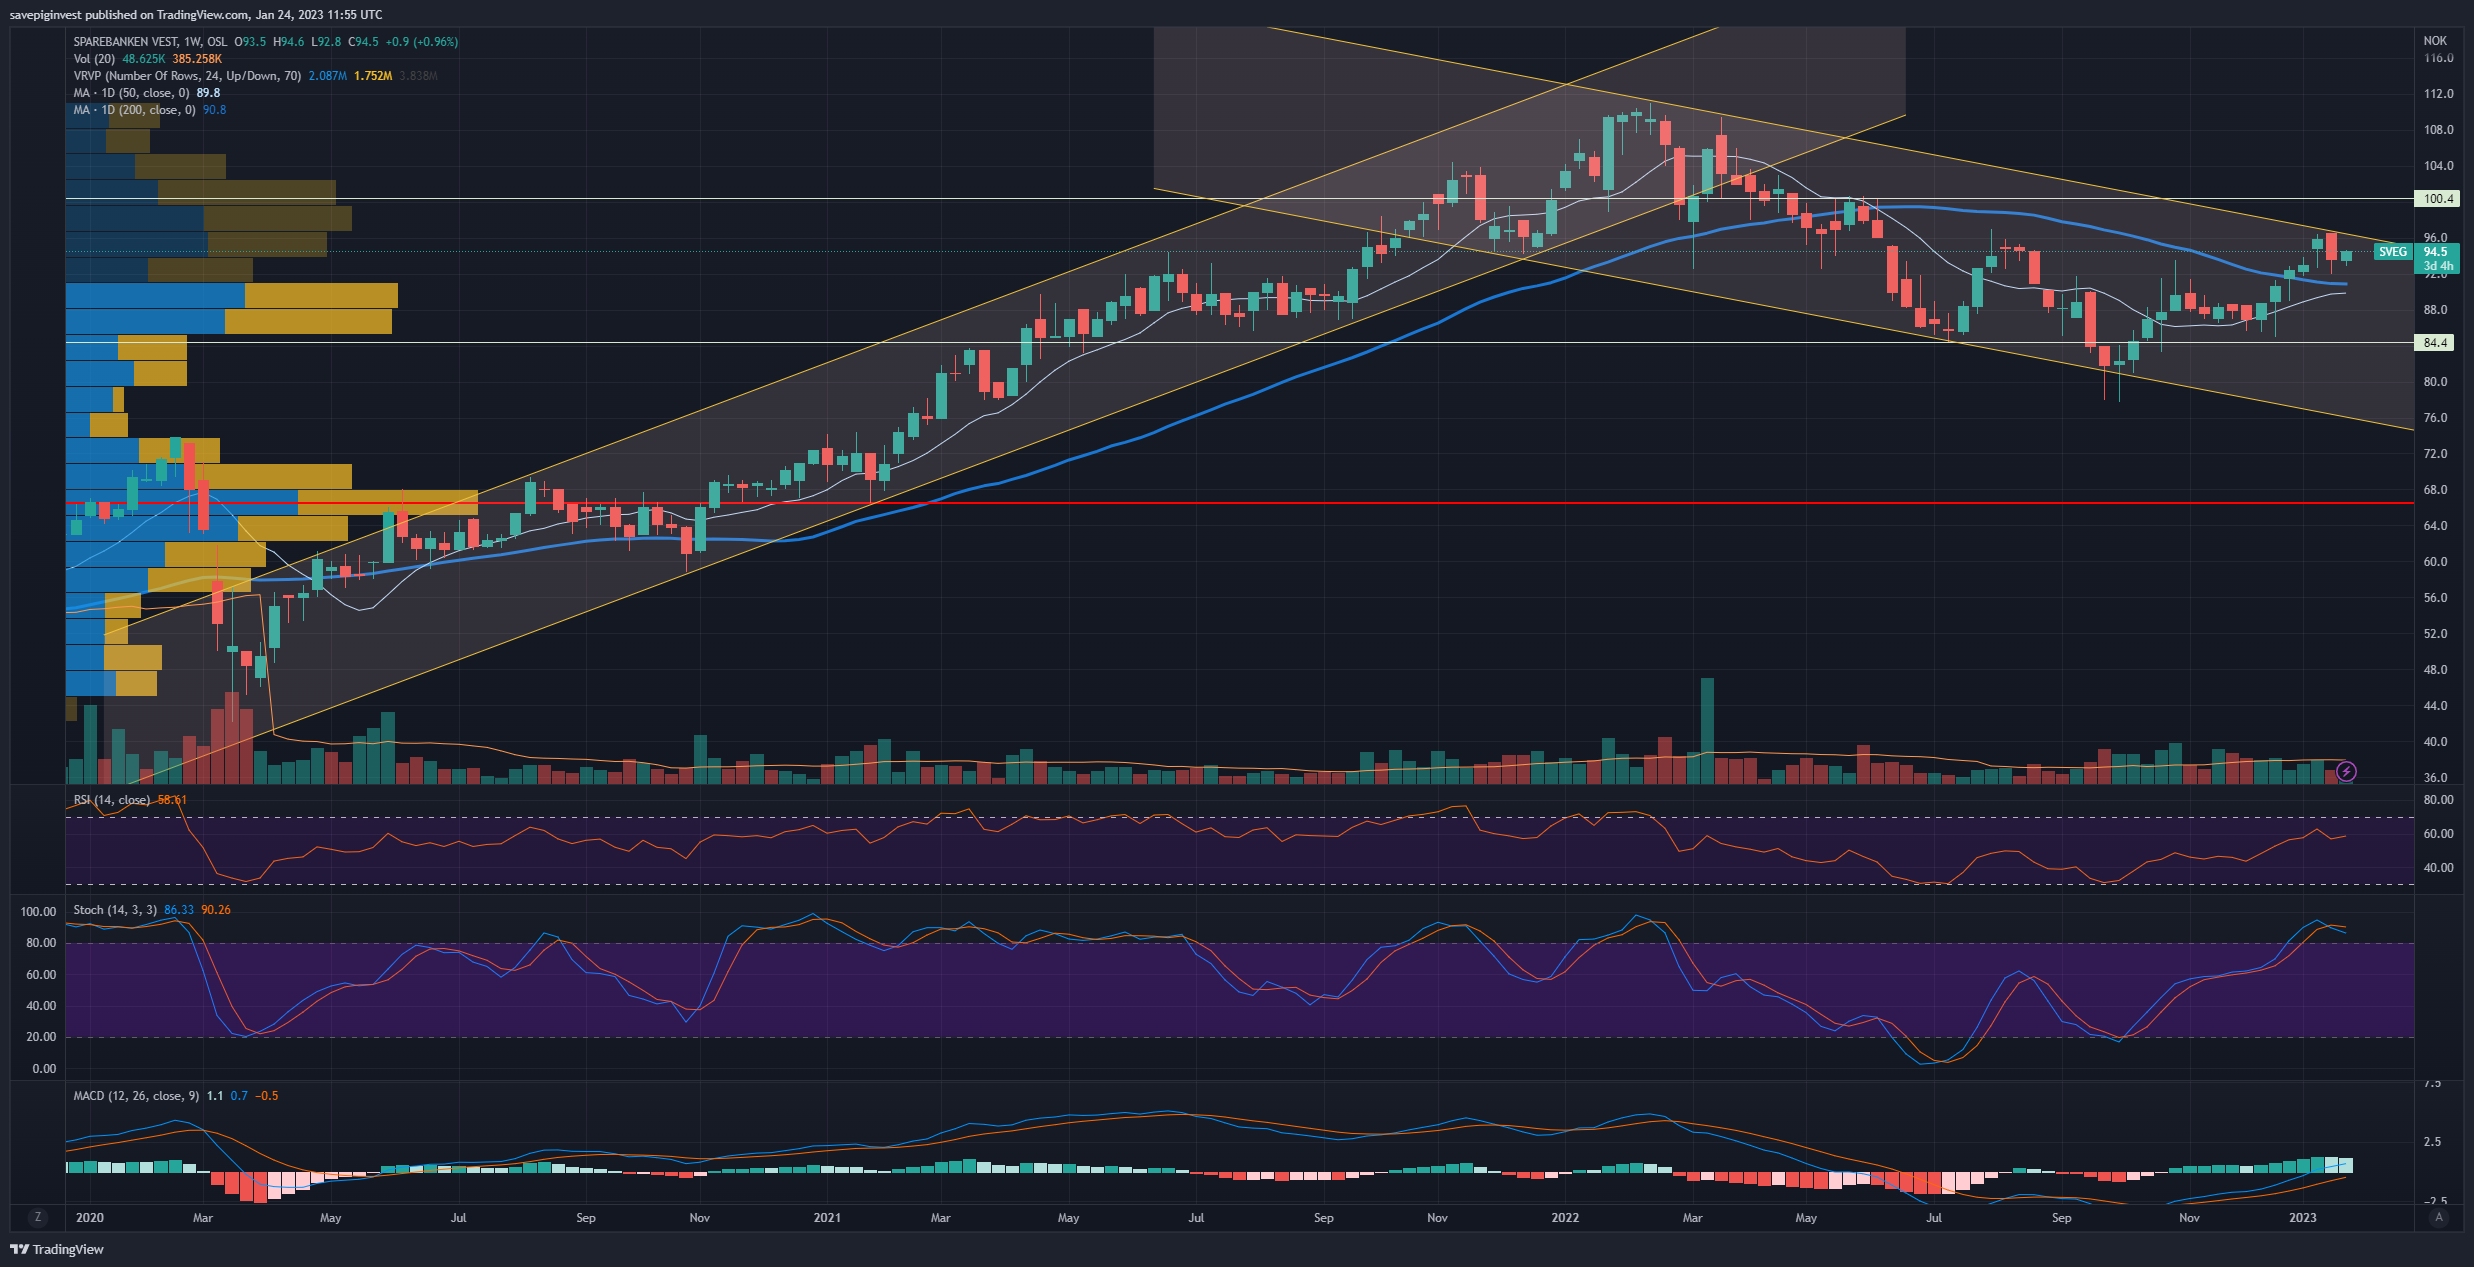Click the MA 1D 200 close legend
Viewport: 2474px width, 1267px height.
[133, 110]
